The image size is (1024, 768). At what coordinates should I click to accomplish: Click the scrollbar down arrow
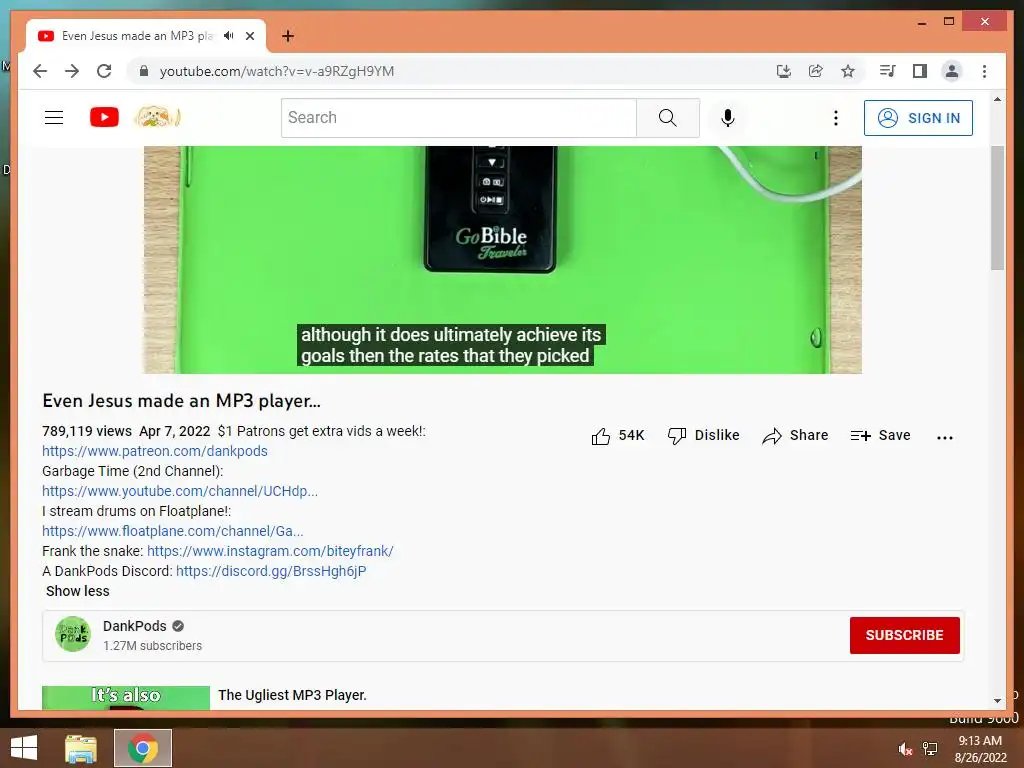(x=997, y=701)
